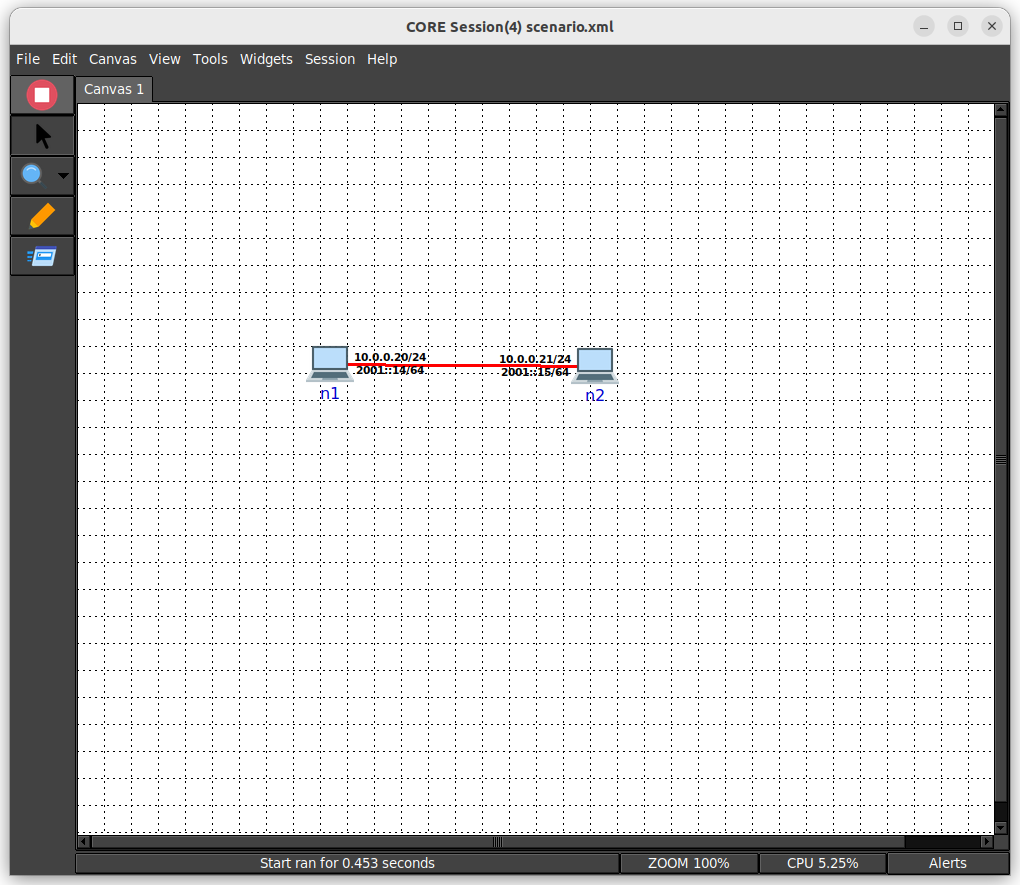Open the Edit menu

pos(64,59)
